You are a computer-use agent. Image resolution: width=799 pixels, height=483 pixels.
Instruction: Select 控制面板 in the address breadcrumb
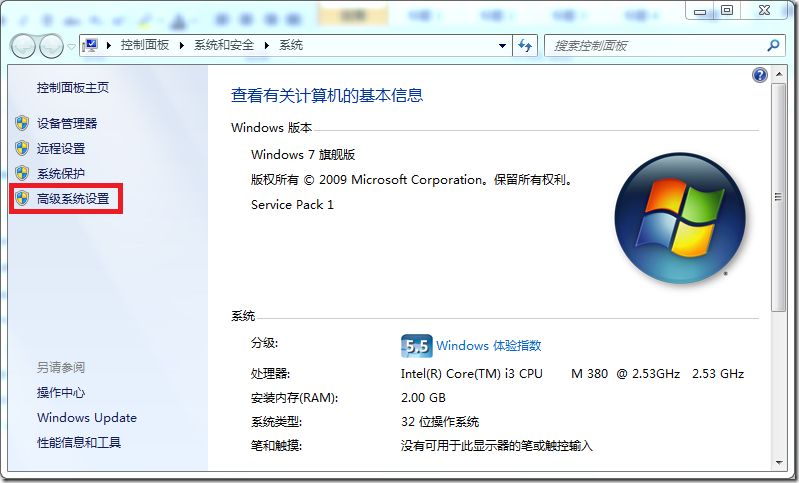(145, 45)
